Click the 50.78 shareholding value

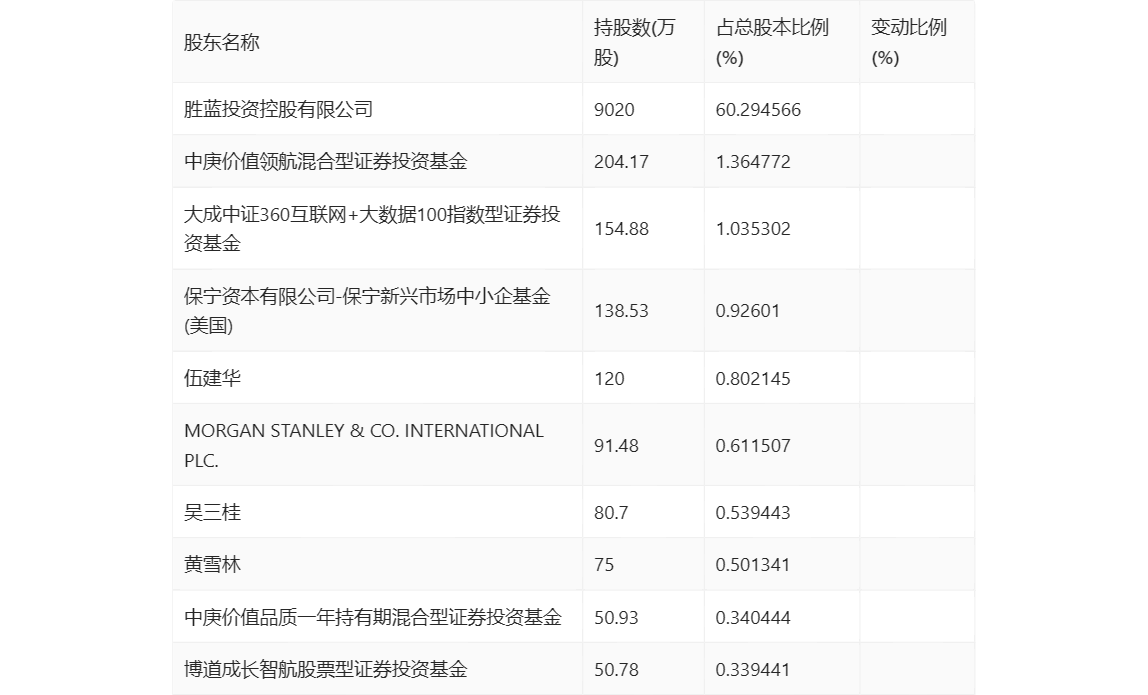[616, 669]
